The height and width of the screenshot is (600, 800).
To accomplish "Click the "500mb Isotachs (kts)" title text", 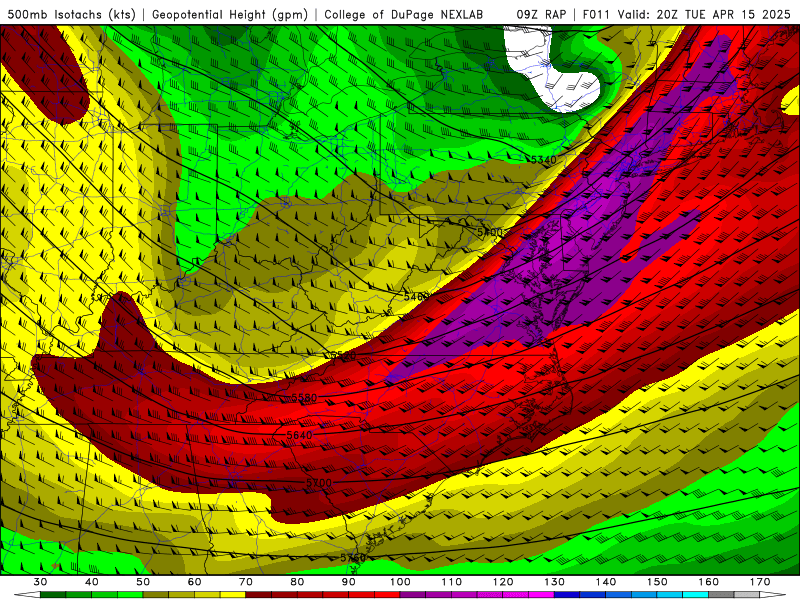I will point(71,15).
